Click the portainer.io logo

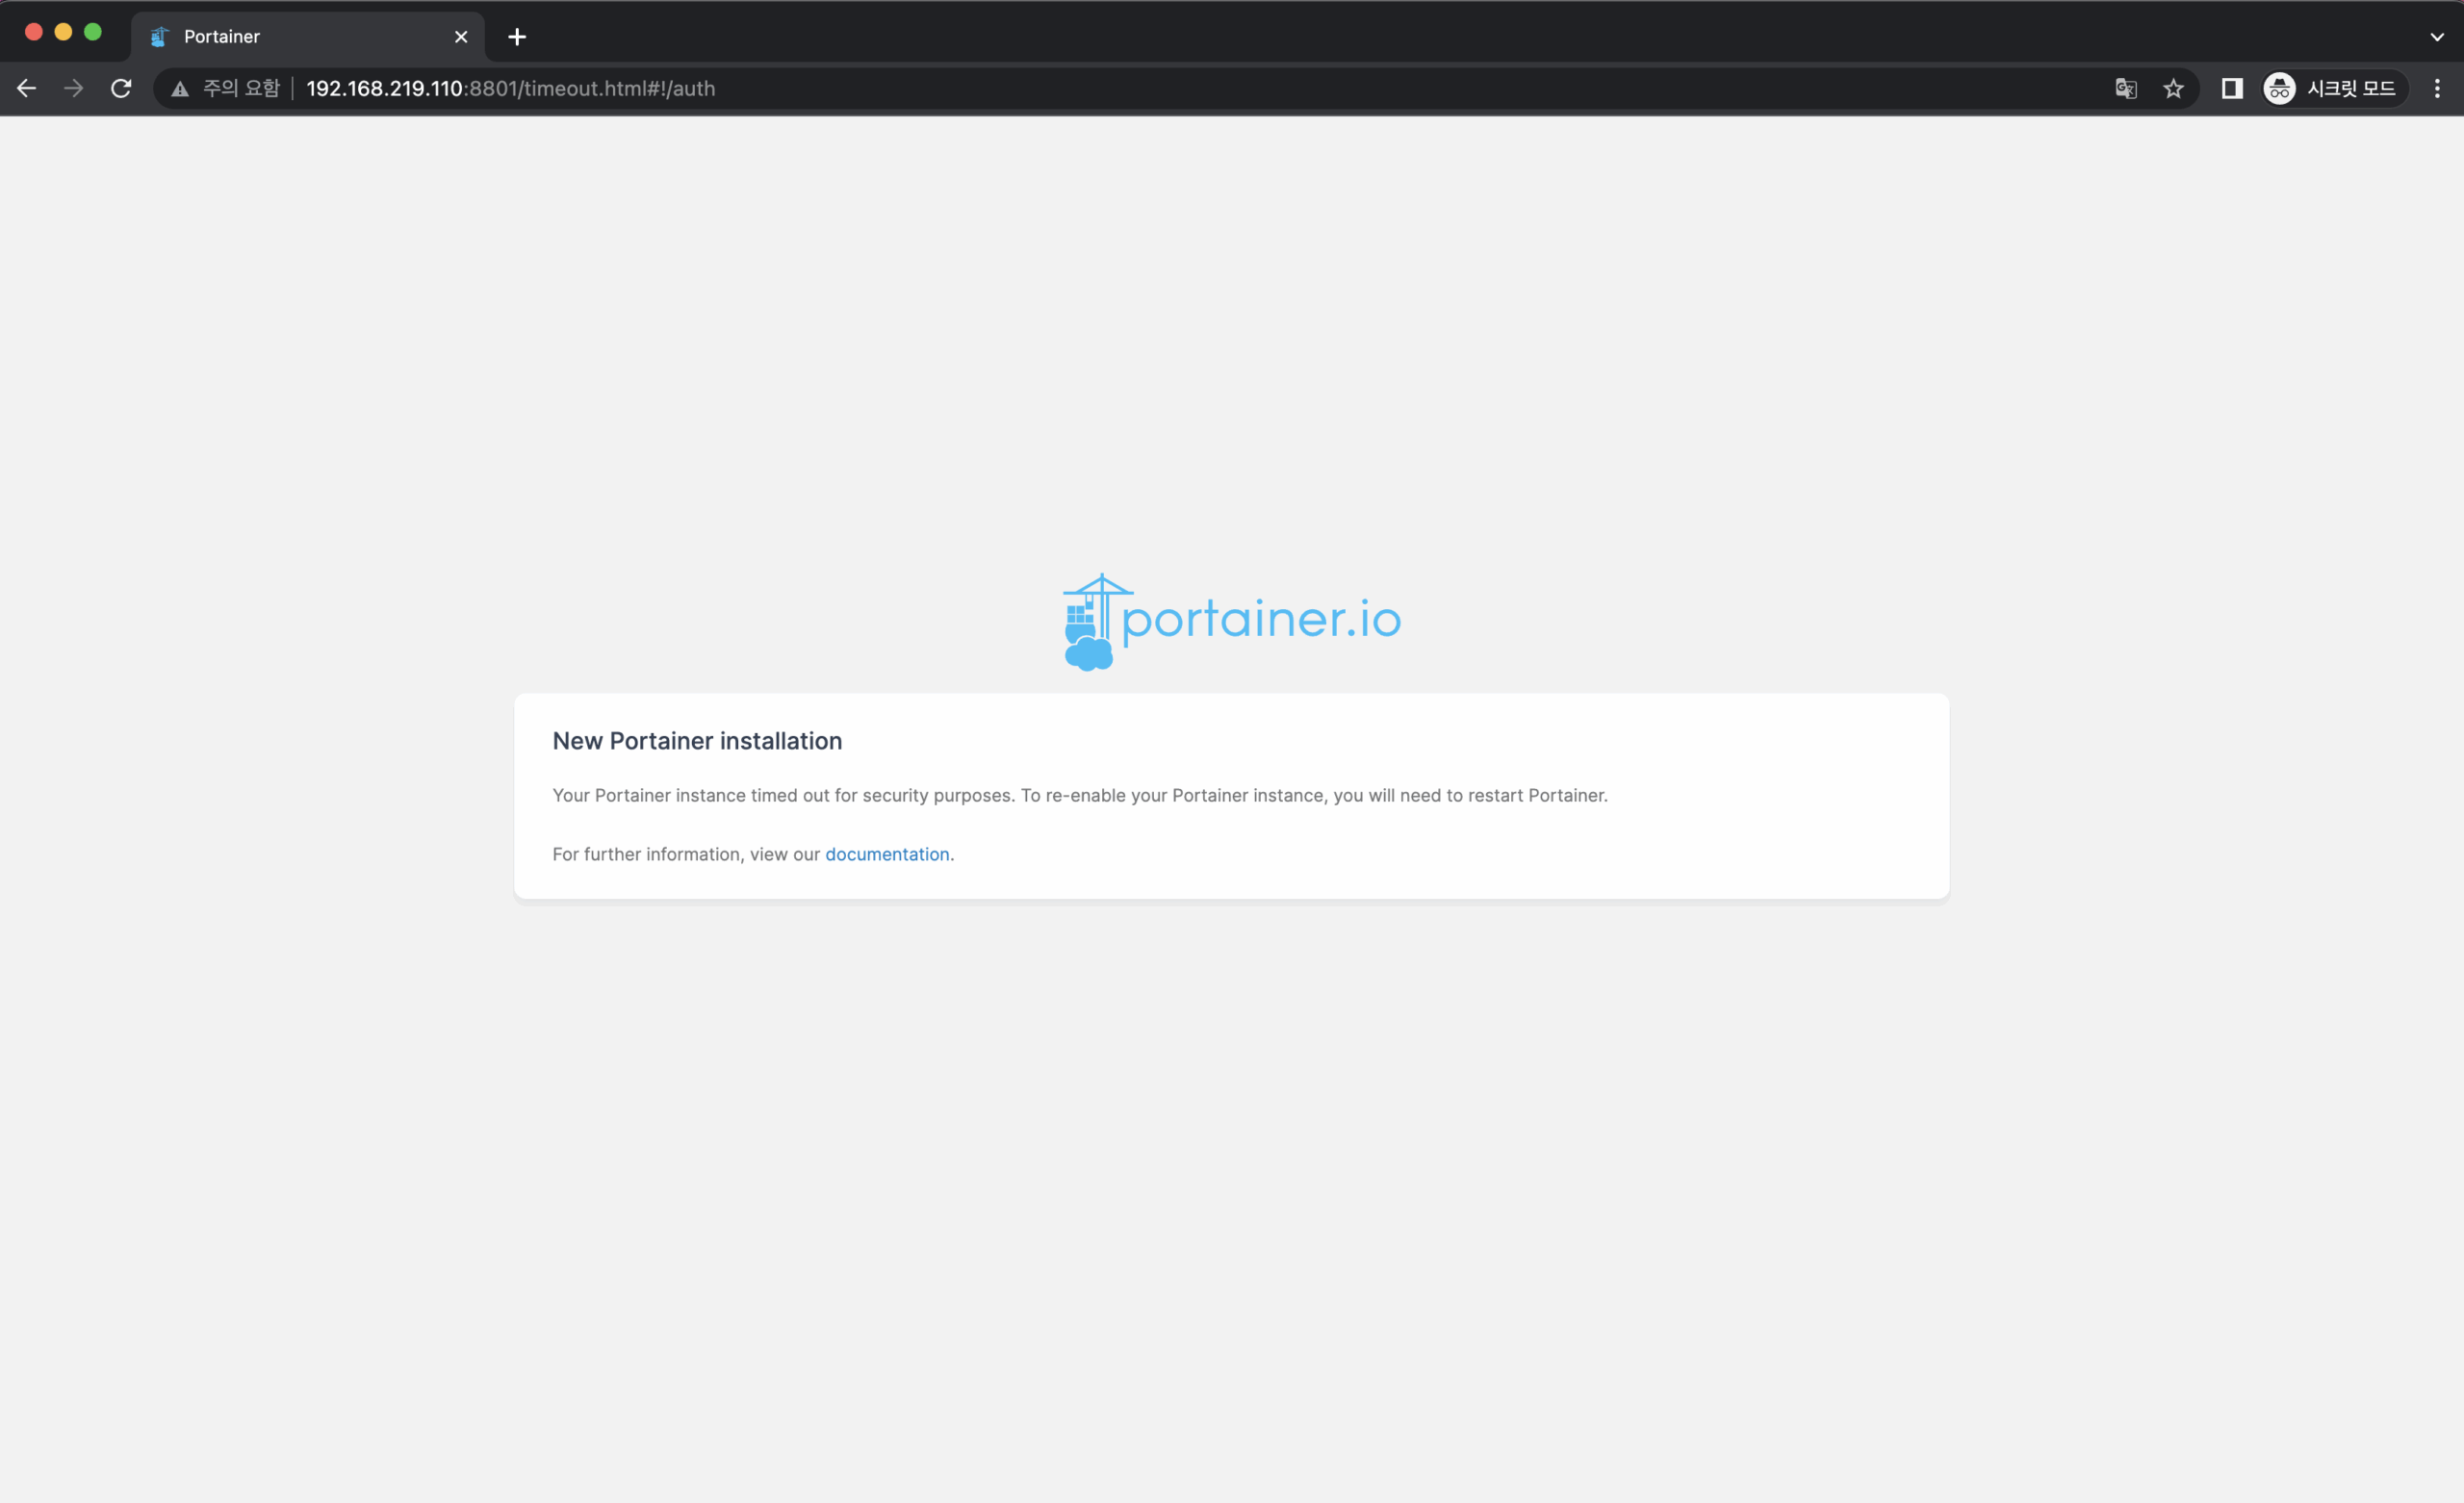click(x=1232, y=621)
